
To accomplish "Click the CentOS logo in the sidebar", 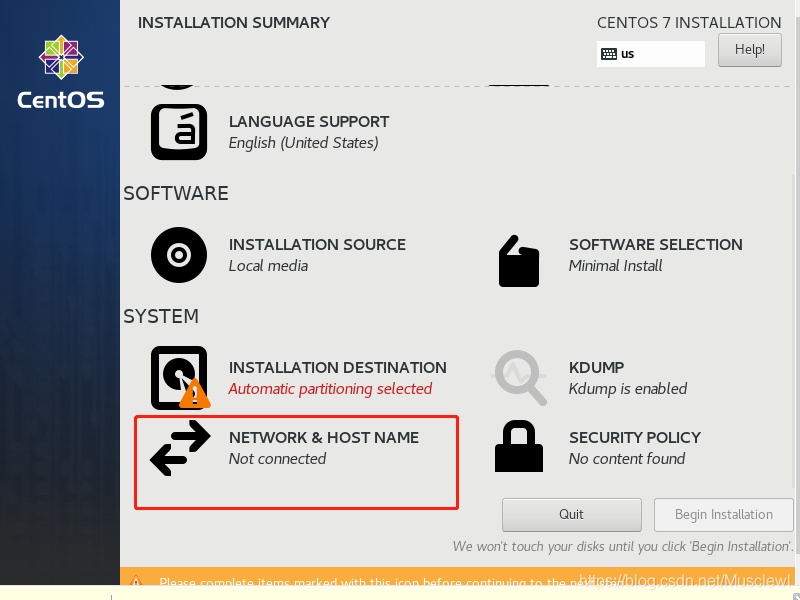I will coord(61,71).
